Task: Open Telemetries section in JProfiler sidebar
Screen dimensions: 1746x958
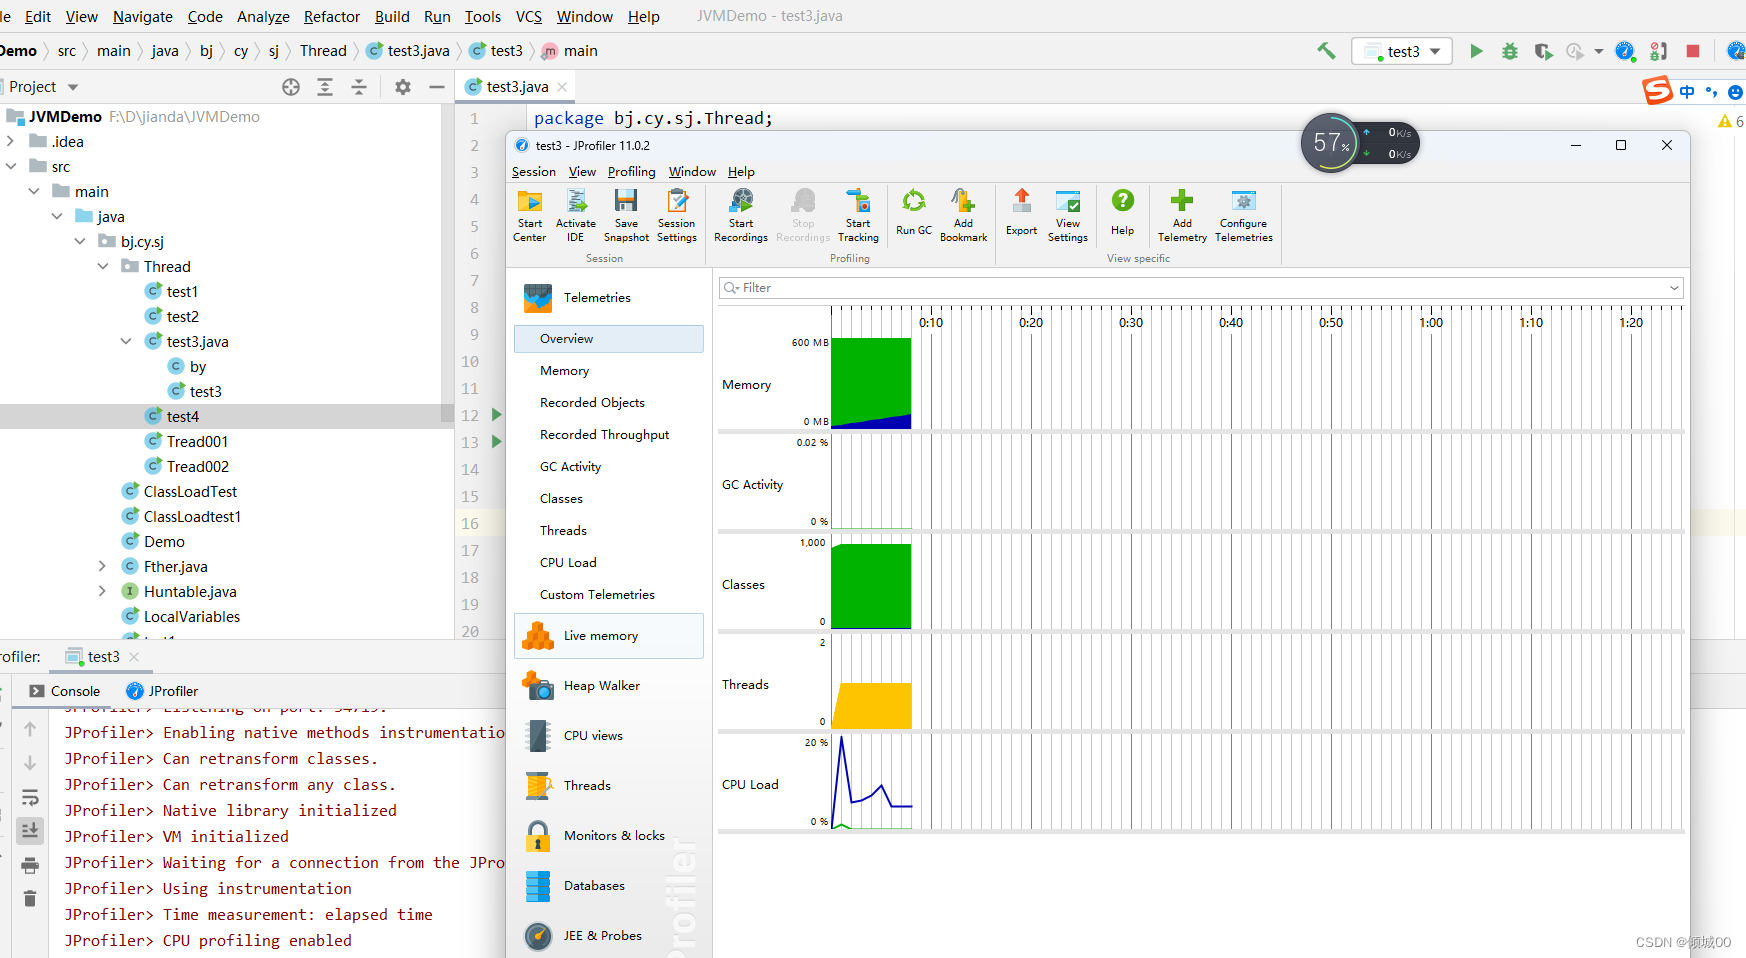Action: [x=609, y=297]
